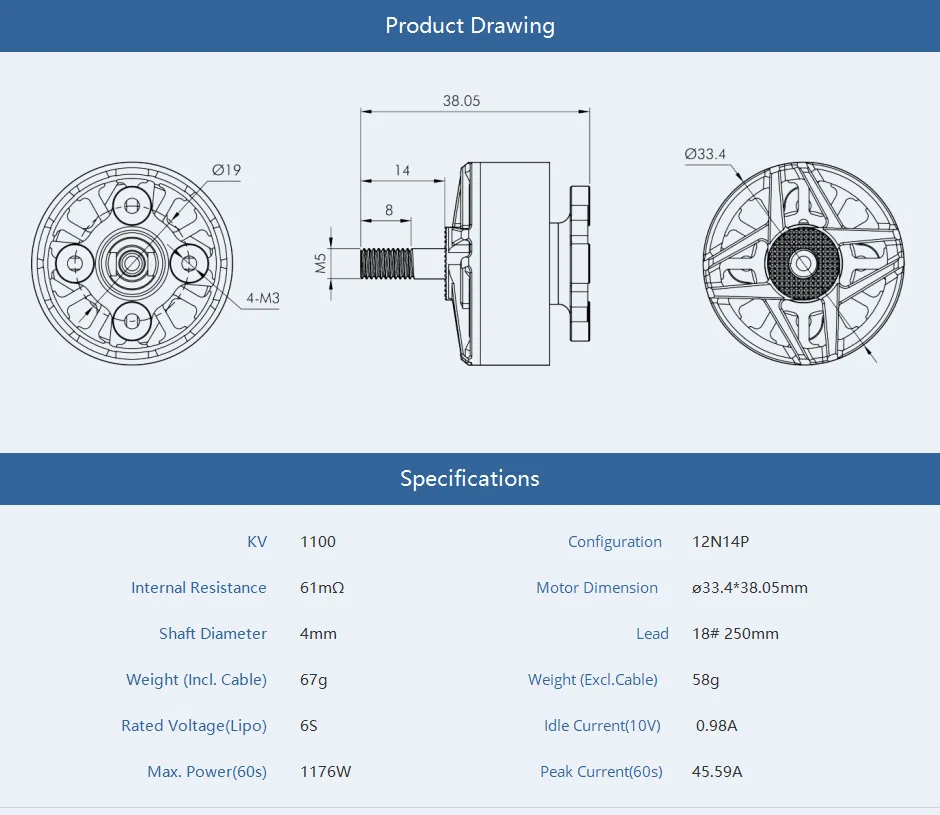Click the Motor Dimension value
The width and height of the screenshot is (940, 815).
coord(750,588)
